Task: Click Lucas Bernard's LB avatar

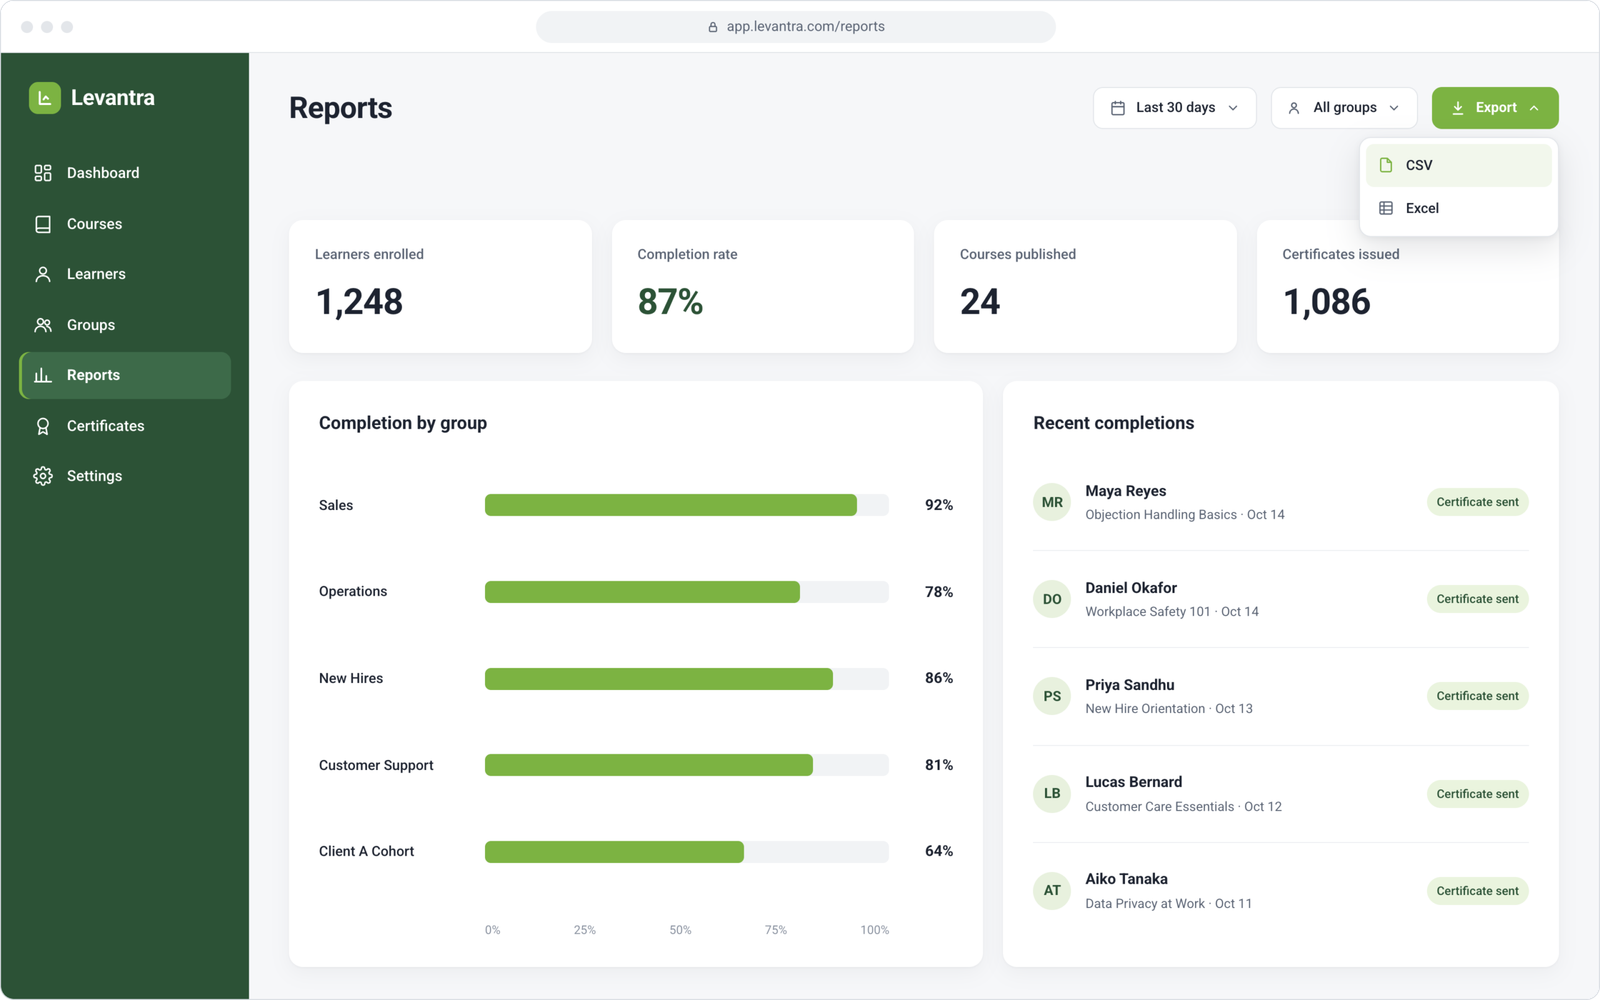Action: point(1052,793)
